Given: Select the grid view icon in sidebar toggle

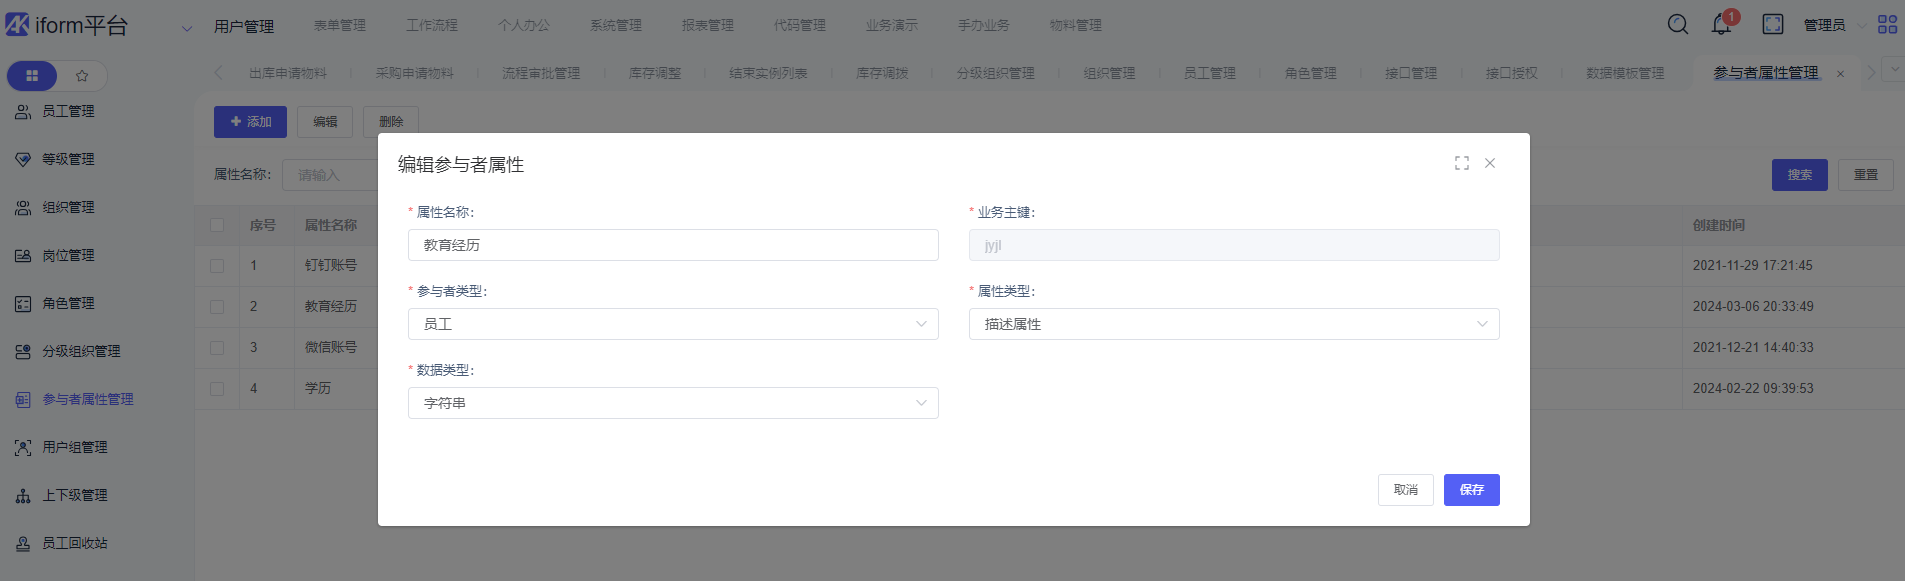Looking at the screenshot, I should (x=32, y=76).
